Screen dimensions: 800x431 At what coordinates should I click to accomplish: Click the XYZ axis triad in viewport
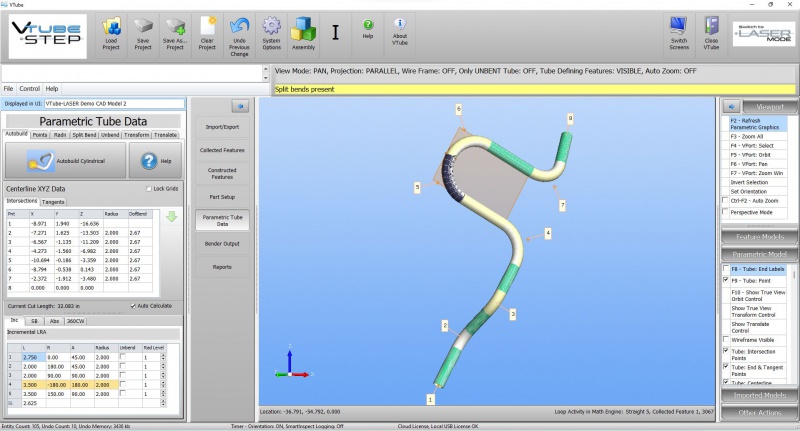pyautogui.click(x=291, y=364)
